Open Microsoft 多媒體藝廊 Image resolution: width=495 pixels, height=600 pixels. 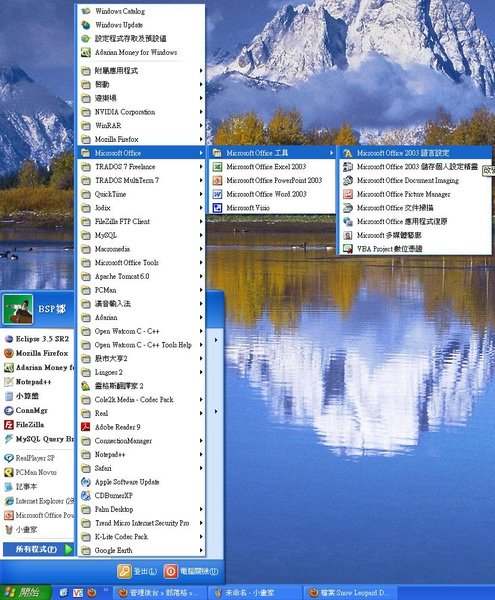(x=415, y=235)
